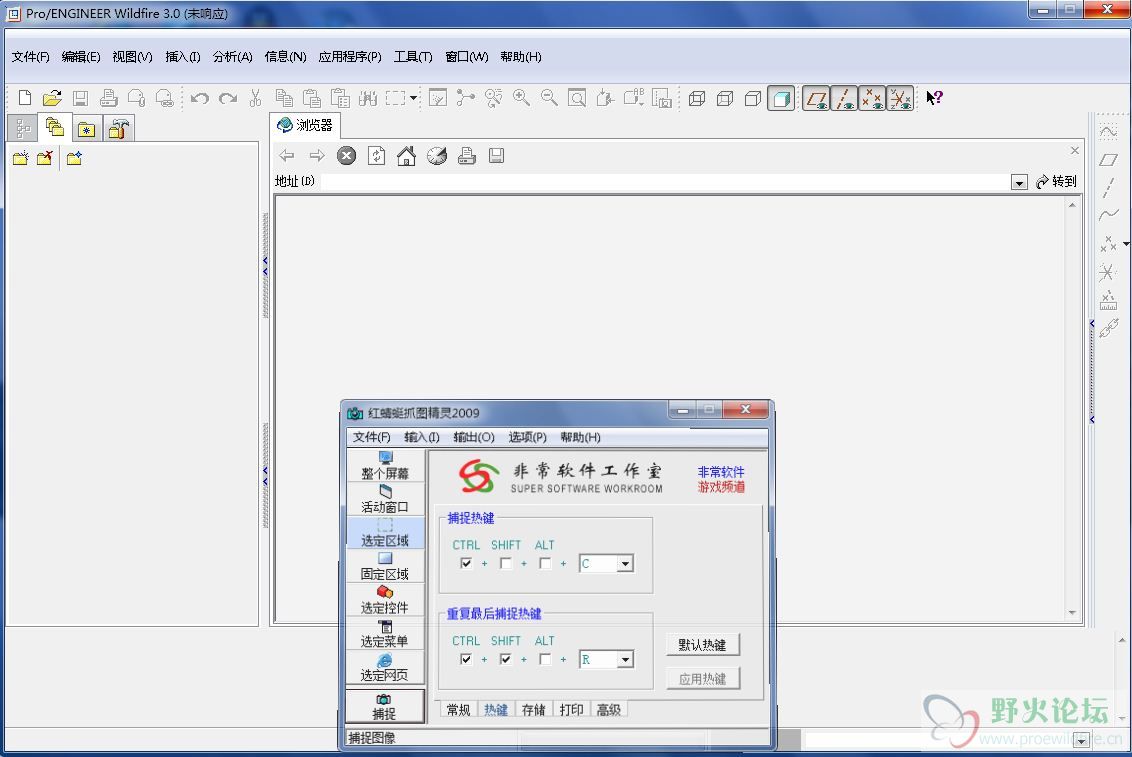Switch to the 常规 tab

[x=458, y=710]
